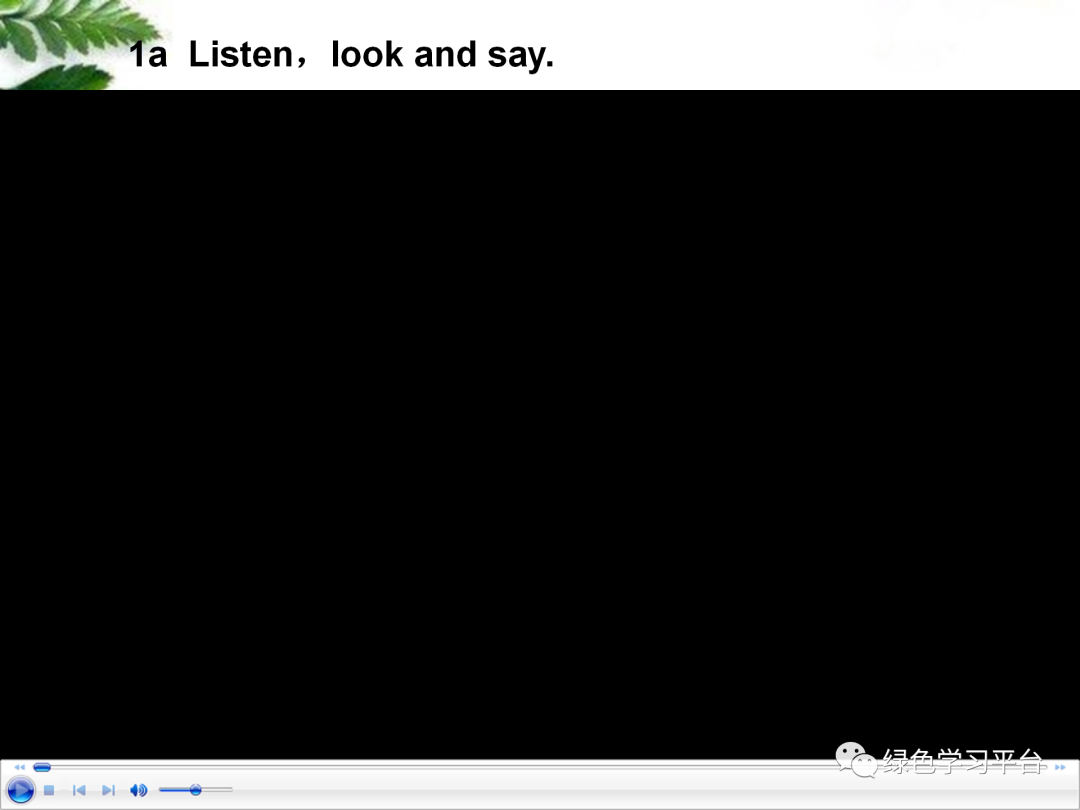Start the video with the play button
1080x810 pixels.
(x=20, y=790)
